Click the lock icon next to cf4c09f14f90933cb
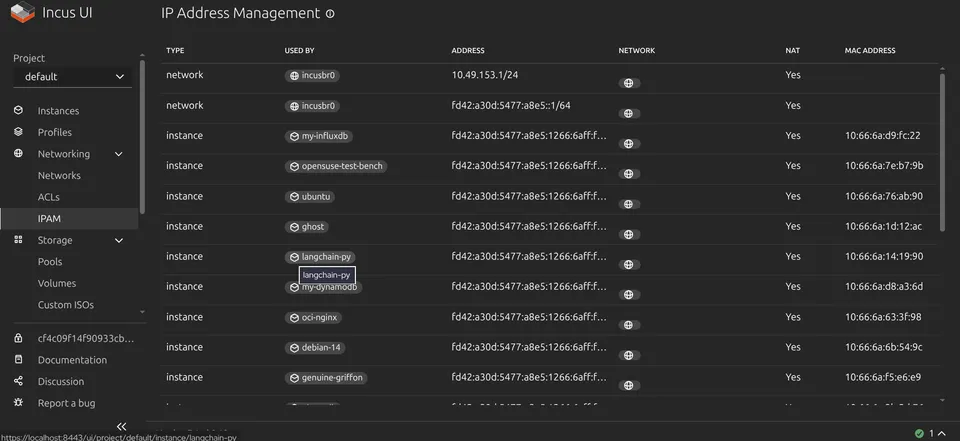The image size is (960, 441). coord(18,338)
